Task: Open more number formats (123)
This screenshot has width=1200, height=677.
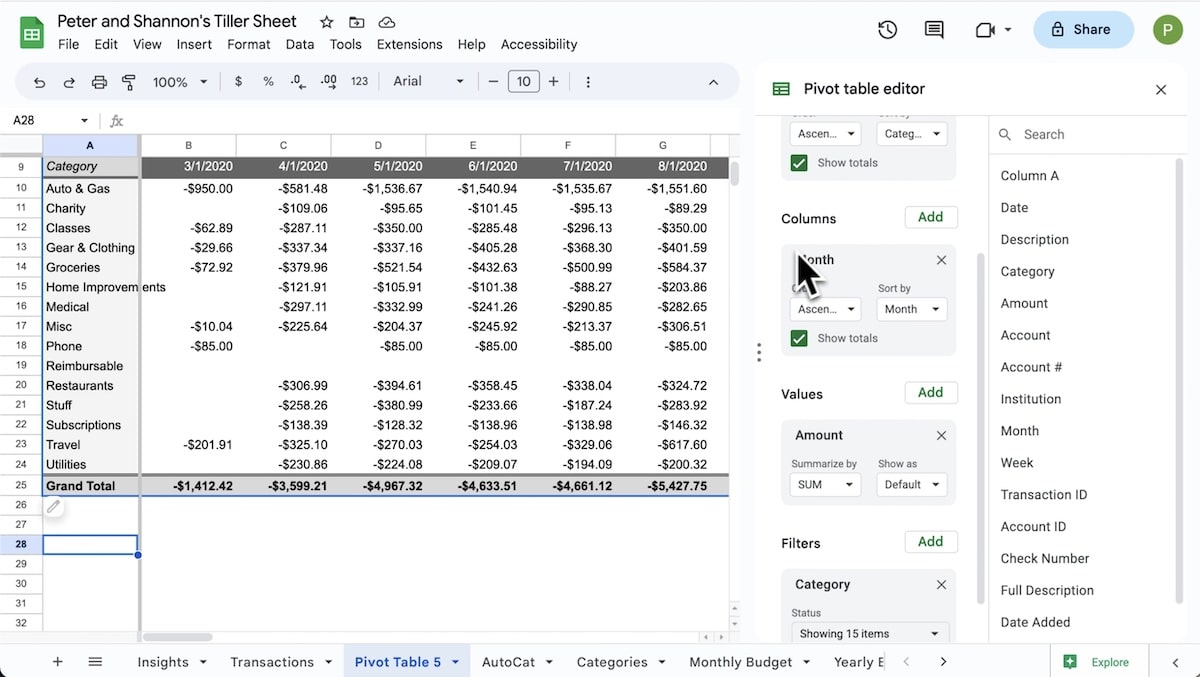Action: click(360, 82)
